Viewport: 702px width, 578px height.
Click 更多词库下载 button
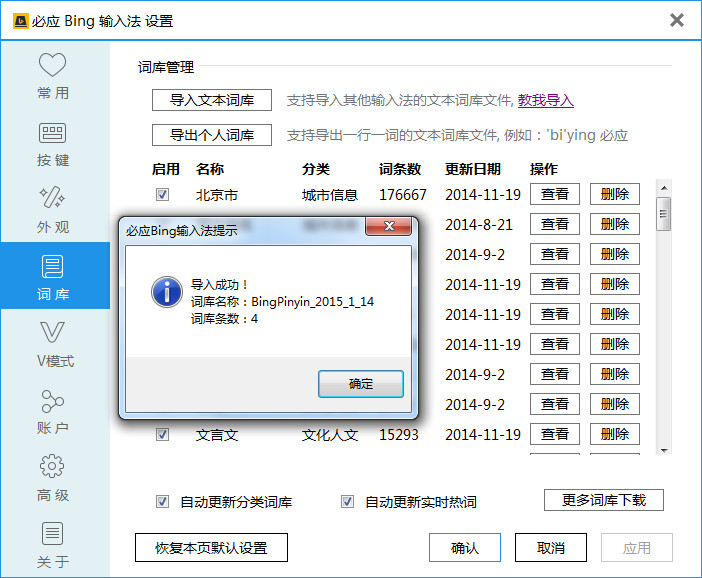pyautogui.click(x=604, y=500)
